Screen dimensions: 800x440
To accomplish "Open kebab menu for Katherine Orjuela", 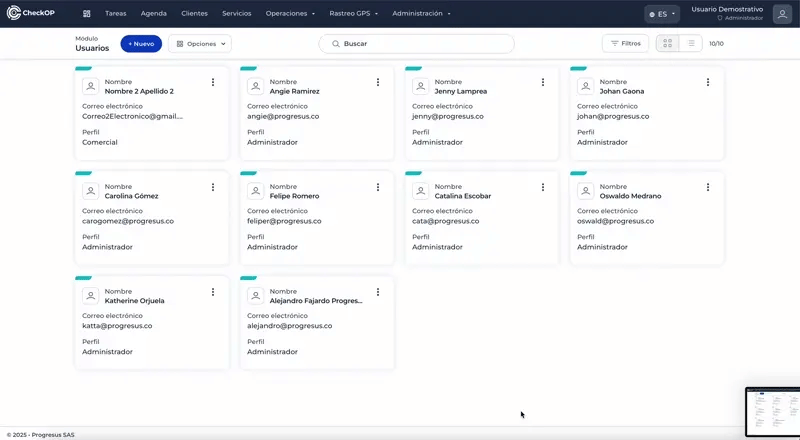I will click(213, 292).
